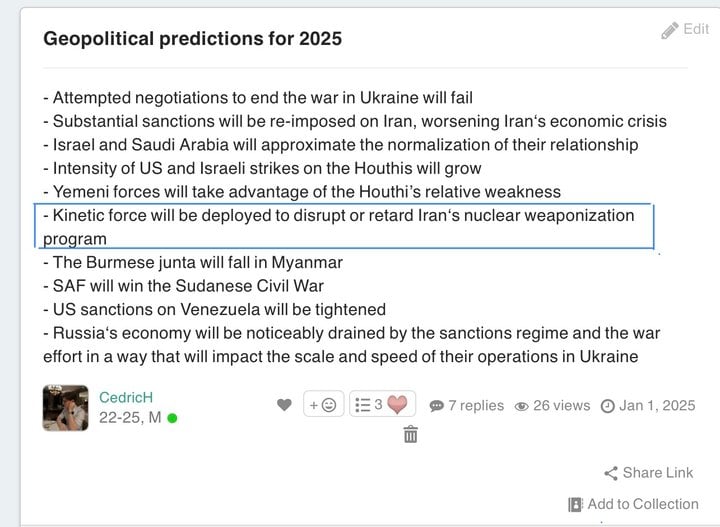720x527 pixels.
Task: Click the Geopolitical predictions for 2025 title
Action: pyautogui.click(x=192, y=39)
